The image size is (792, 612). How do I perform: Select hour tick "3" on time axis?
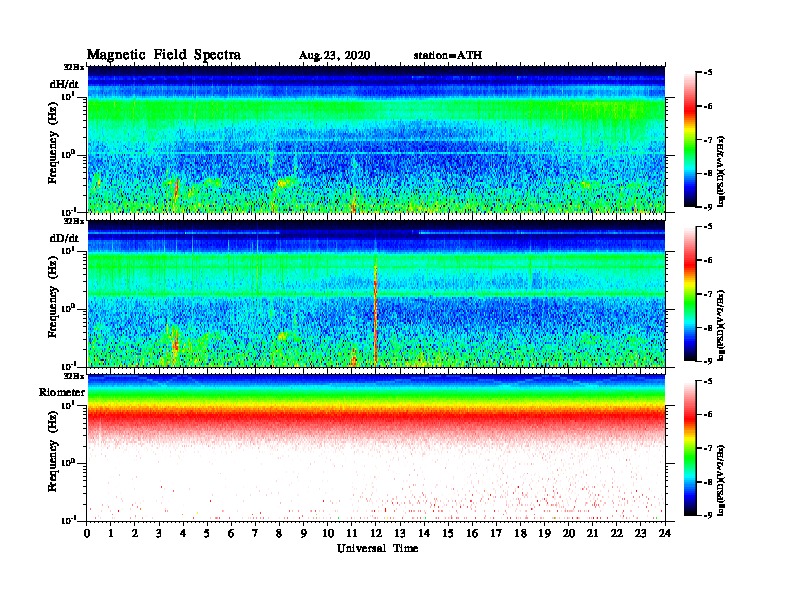159,534
